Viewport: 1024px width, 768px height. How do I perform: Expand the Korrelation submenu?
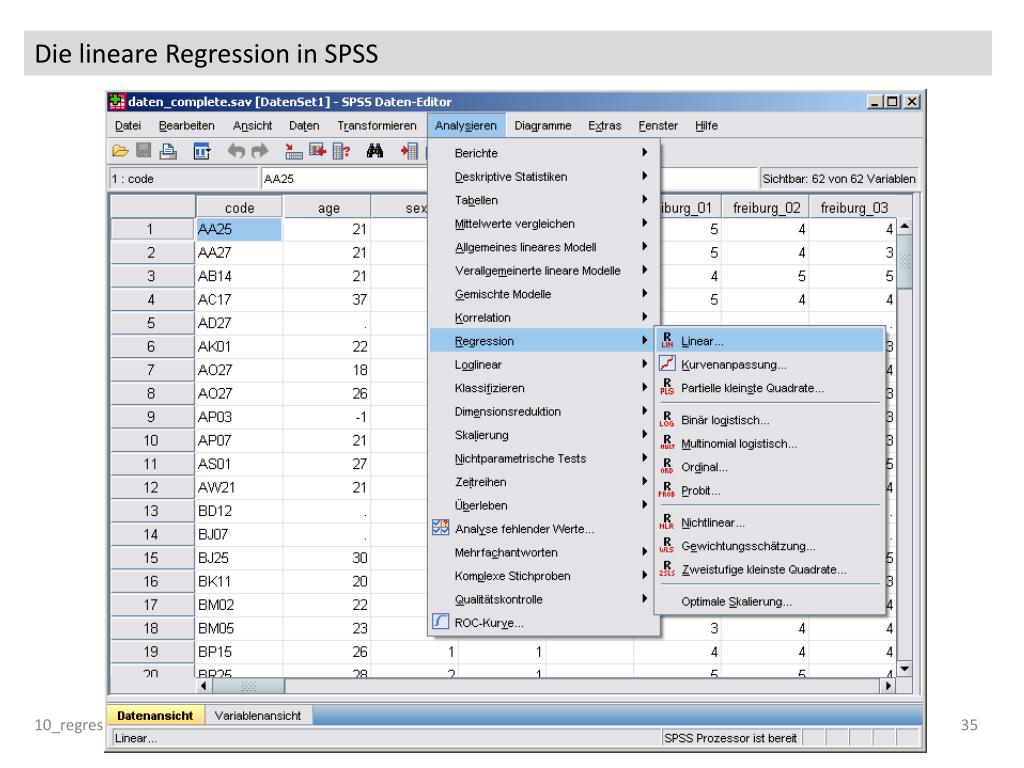(x=543, y=317)
